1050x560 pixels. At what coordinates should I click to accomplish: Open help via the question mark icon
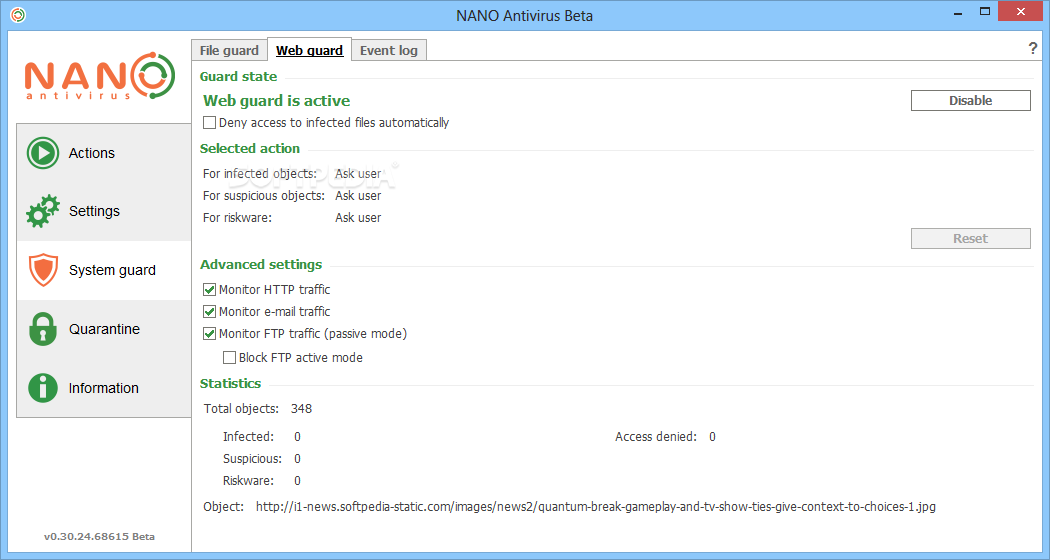[1032, 48]
